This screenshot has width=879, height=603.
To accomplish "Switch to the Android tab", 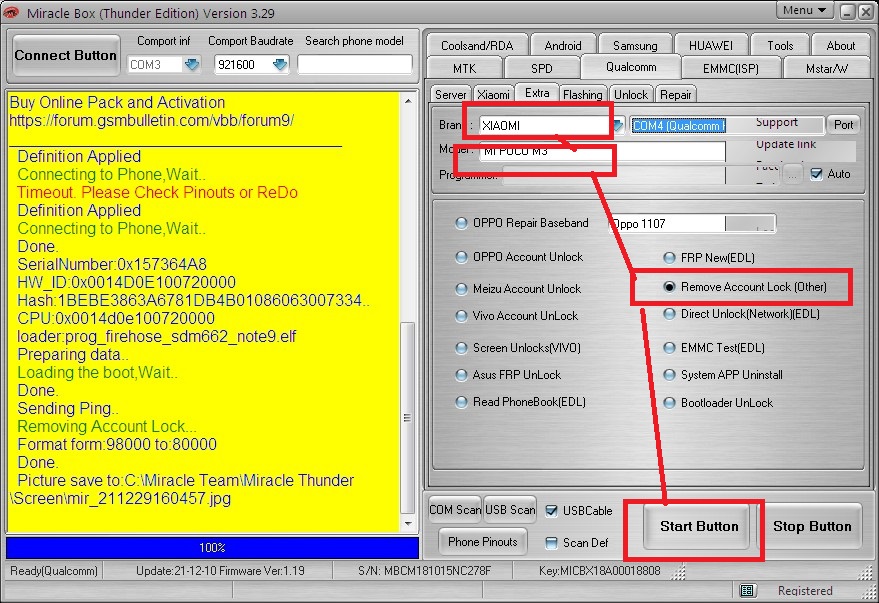I will 563,45.
